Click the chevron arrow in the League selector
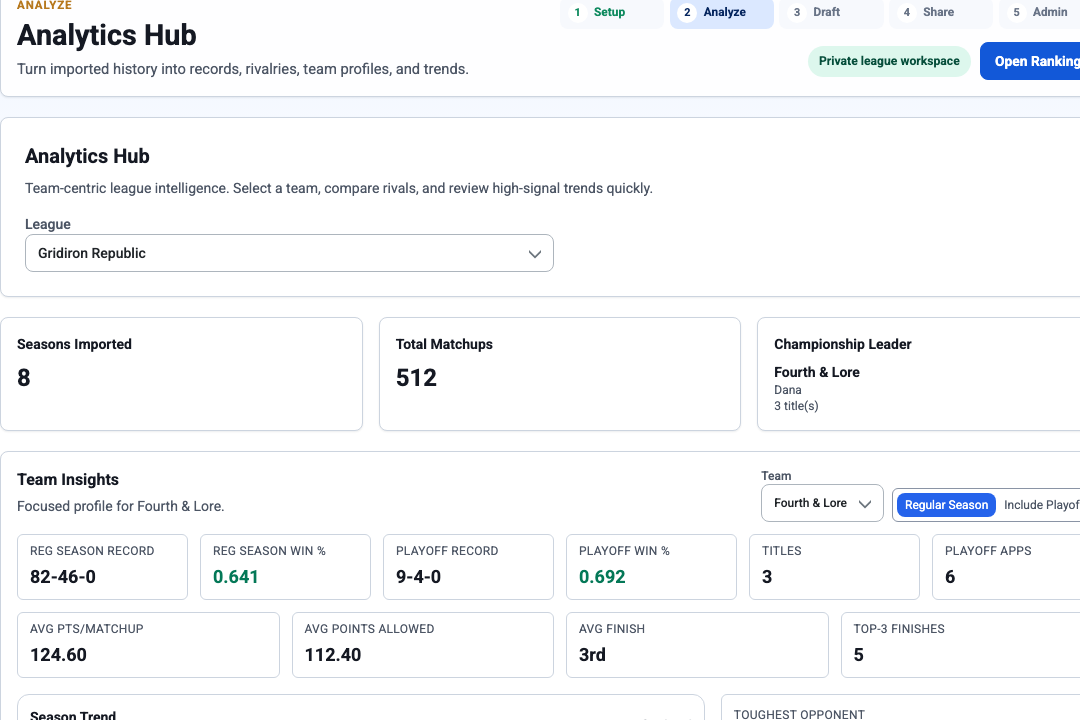The height and width of the screenshot is (720, 1080). point(534,254)
